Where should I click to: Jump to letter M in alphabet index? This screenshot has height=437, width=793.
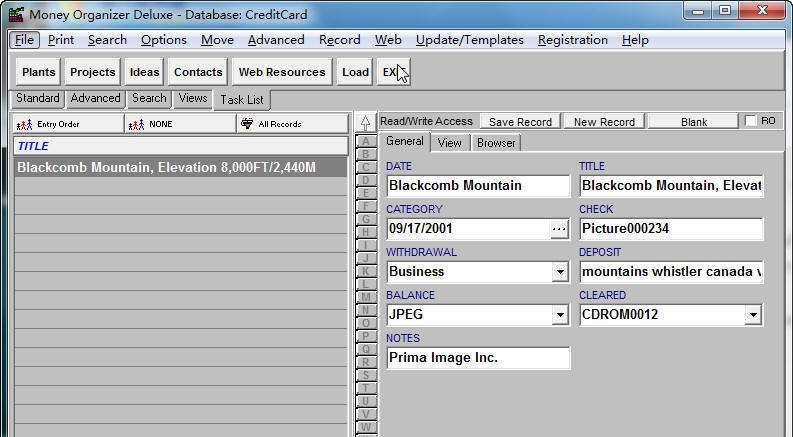pyautogui.click(x=366, y=297)
